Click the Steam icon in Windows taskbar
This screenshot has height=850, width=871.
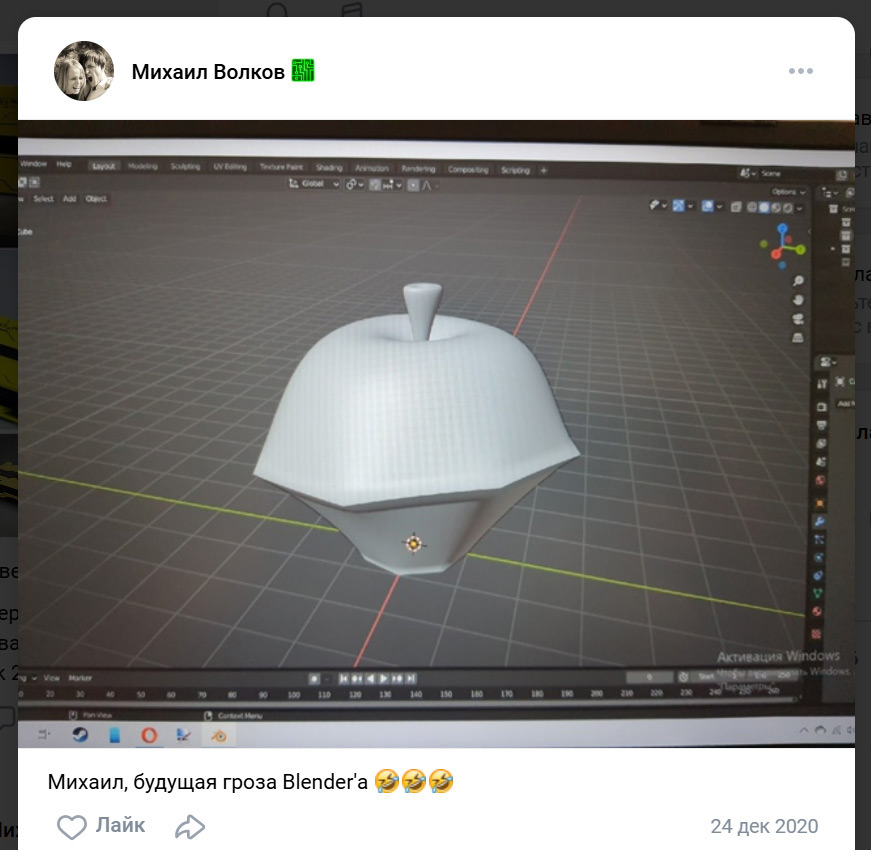(x=79, y=735)
